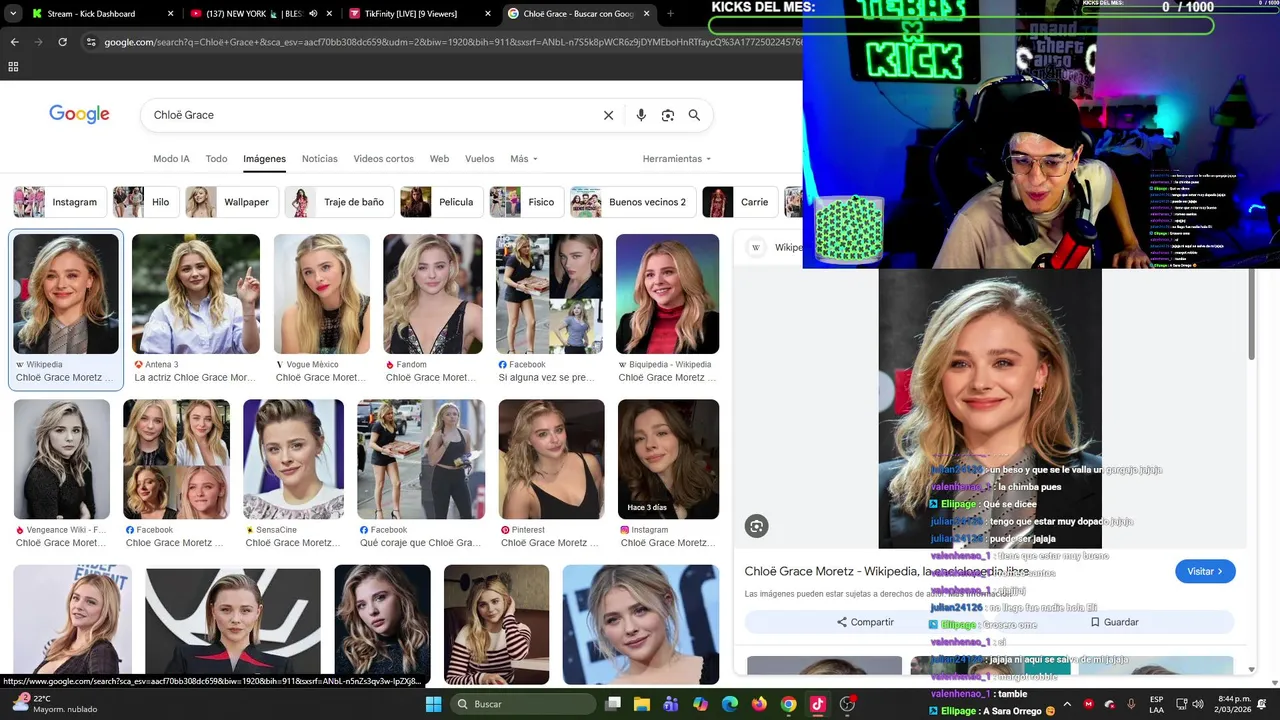Viewport: 1280px width, 720px height.
Task: Open the Modo IA tab
Action: pyautogui.click(x=171, y=159)
